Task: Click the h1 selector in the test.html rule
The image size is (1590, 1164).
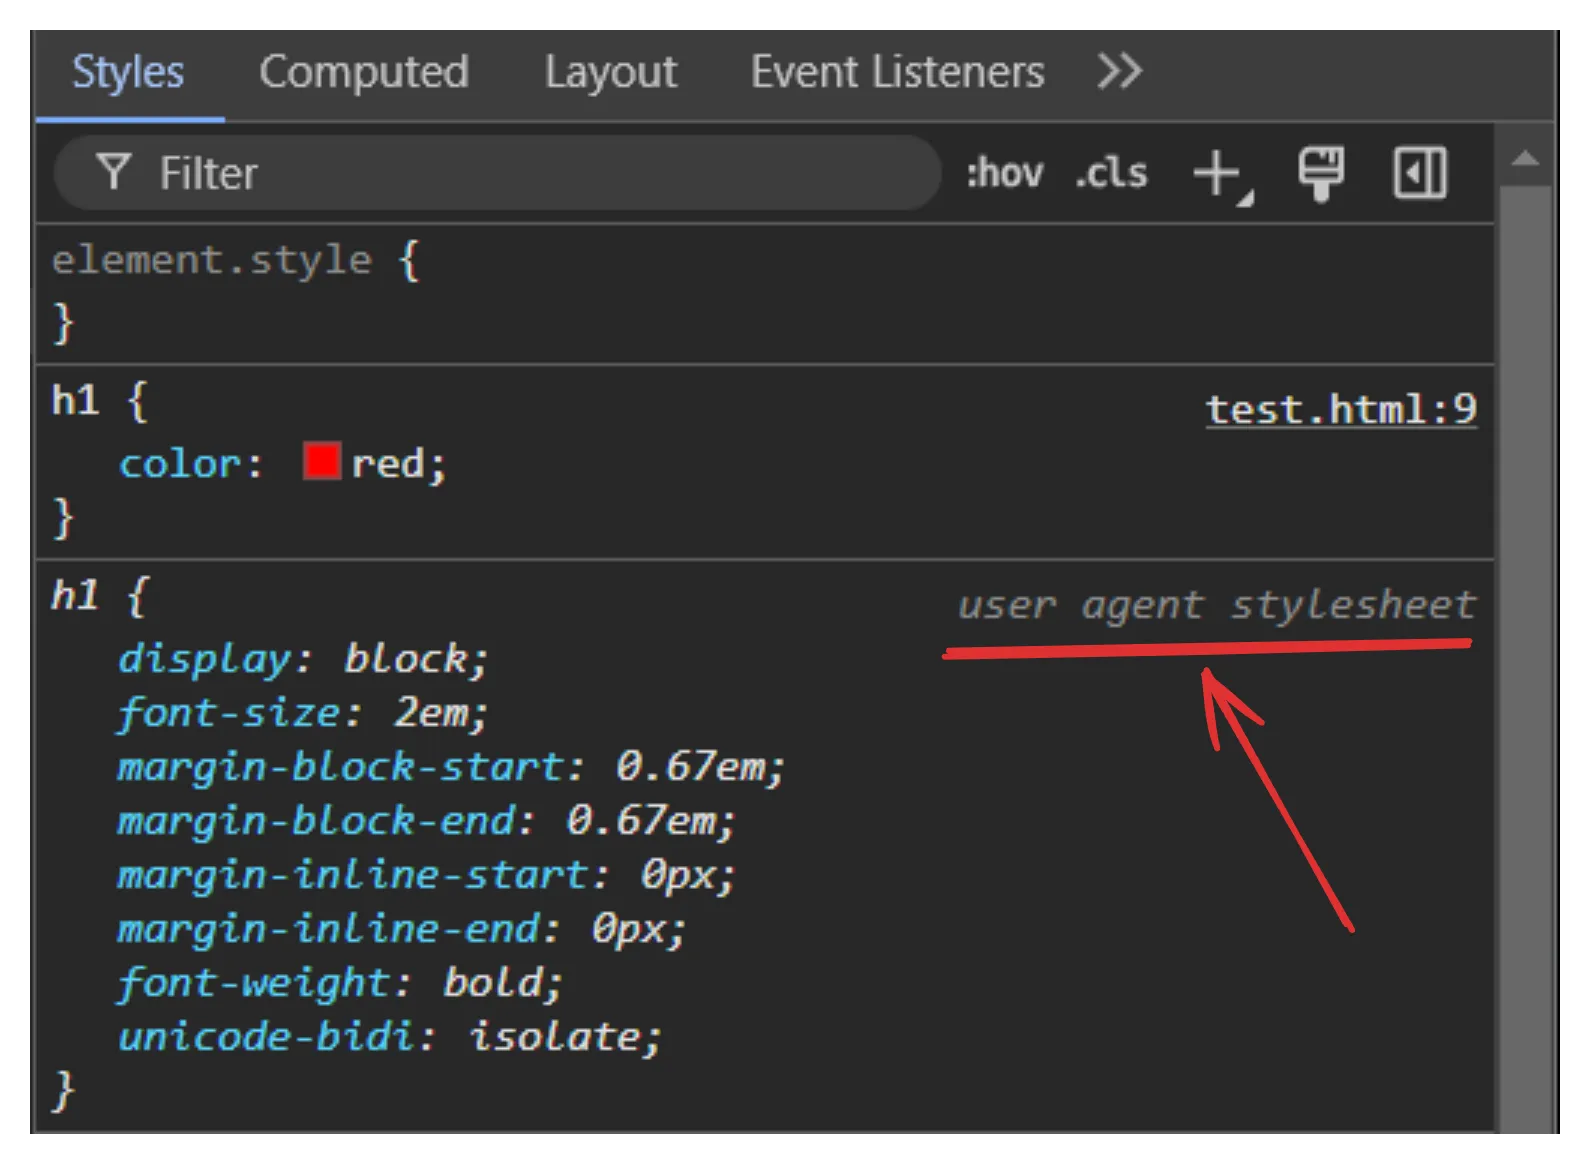Action: pyautogui.click(x=76, y=402)
